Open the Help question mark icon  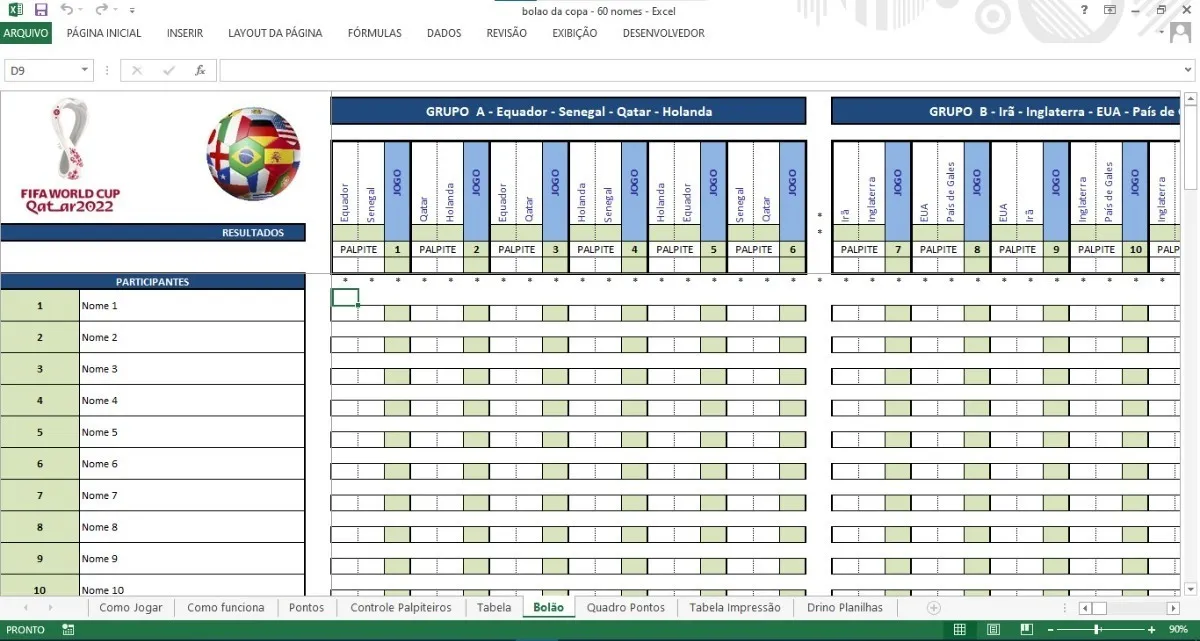tap(1085, 10)
